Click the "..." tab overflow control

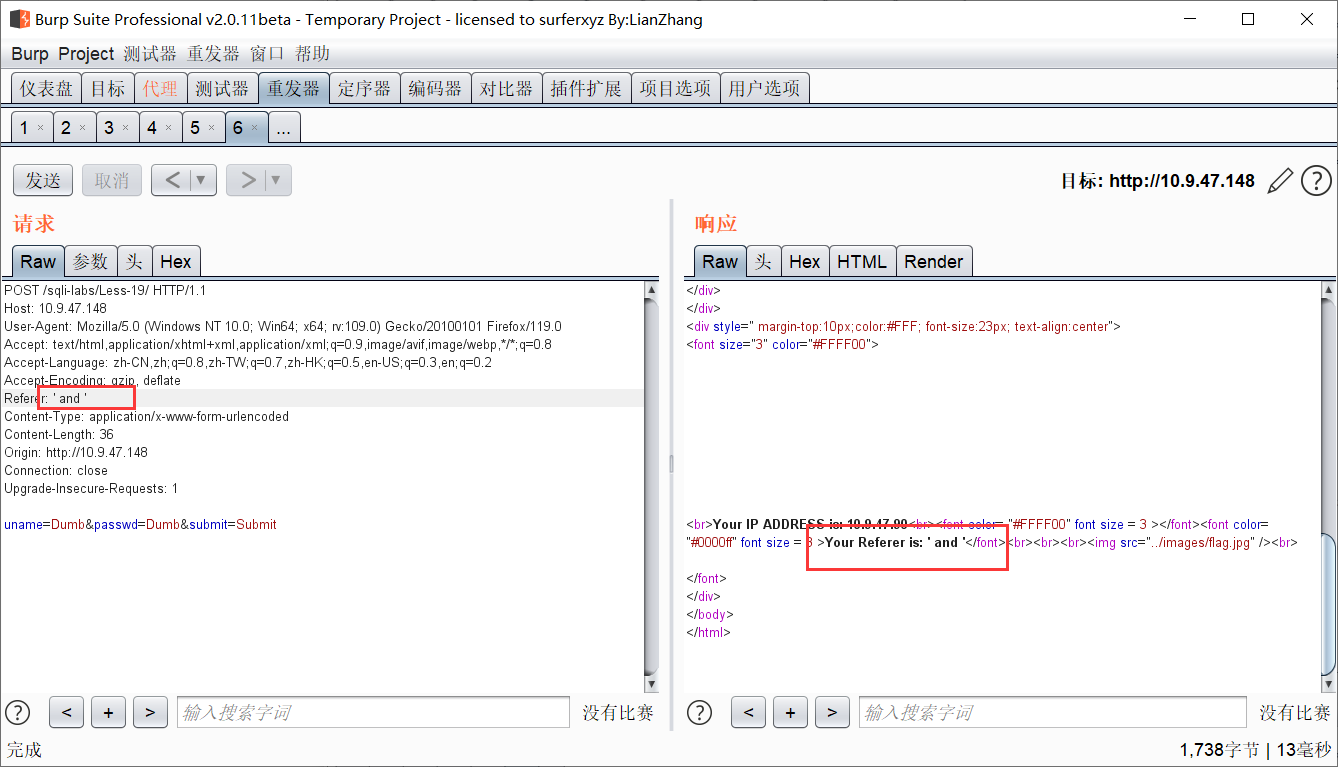coord(284,127)
